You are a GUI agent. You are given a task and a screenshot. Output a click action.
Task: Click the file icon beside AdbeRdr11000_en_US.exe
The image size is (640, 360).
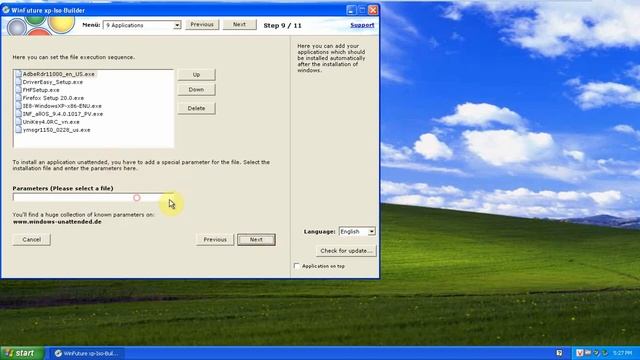pos(18,74)
